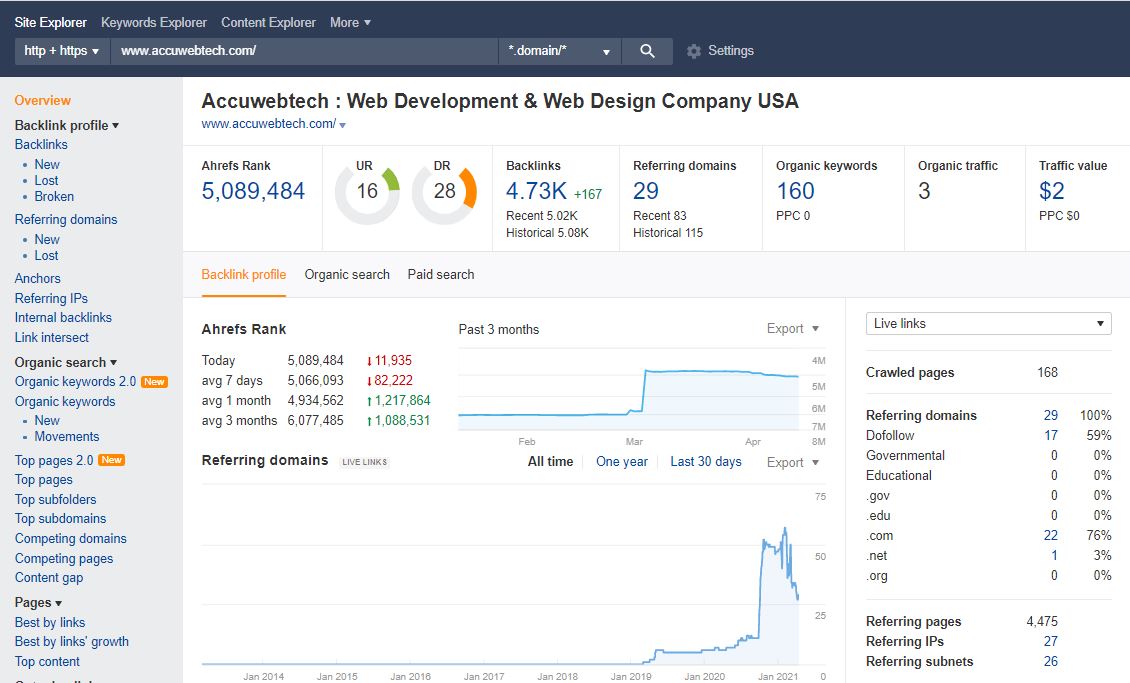Select the Backlink profile tab
1130x683 pixels.
tap(244, 274)
